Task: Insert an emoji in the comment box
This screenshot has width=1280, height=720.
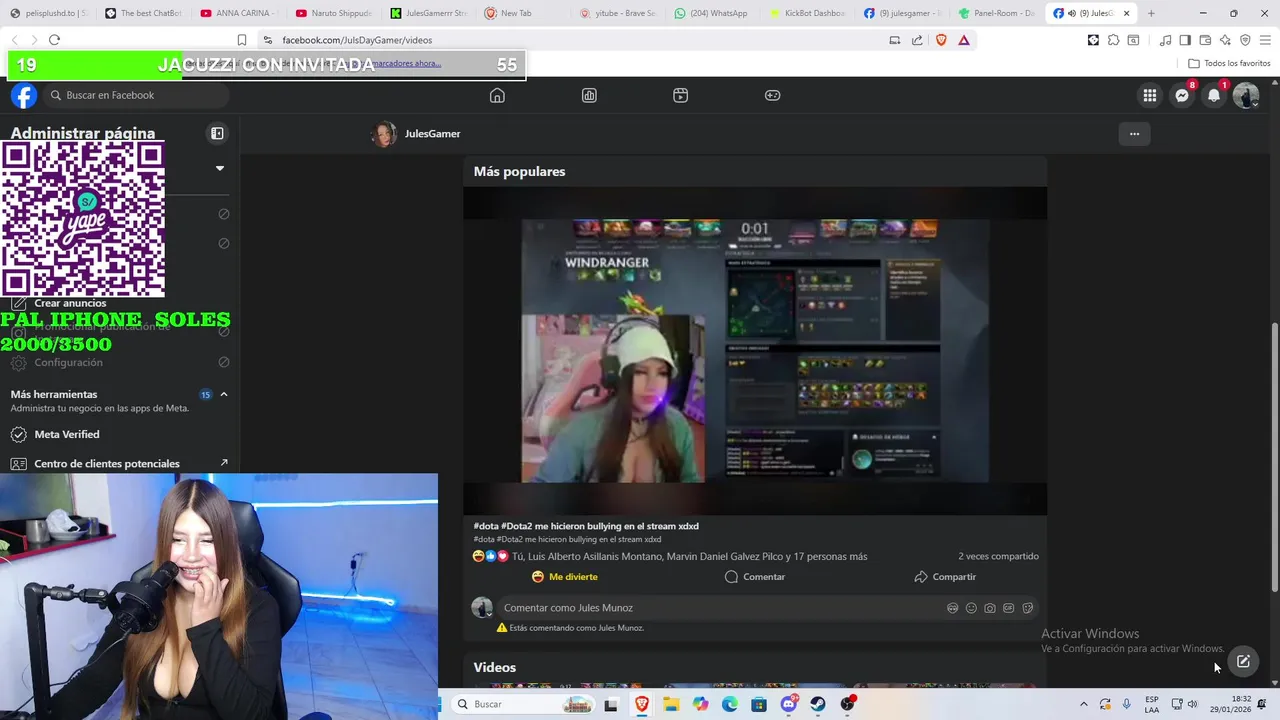Action: tap(971, 608)
